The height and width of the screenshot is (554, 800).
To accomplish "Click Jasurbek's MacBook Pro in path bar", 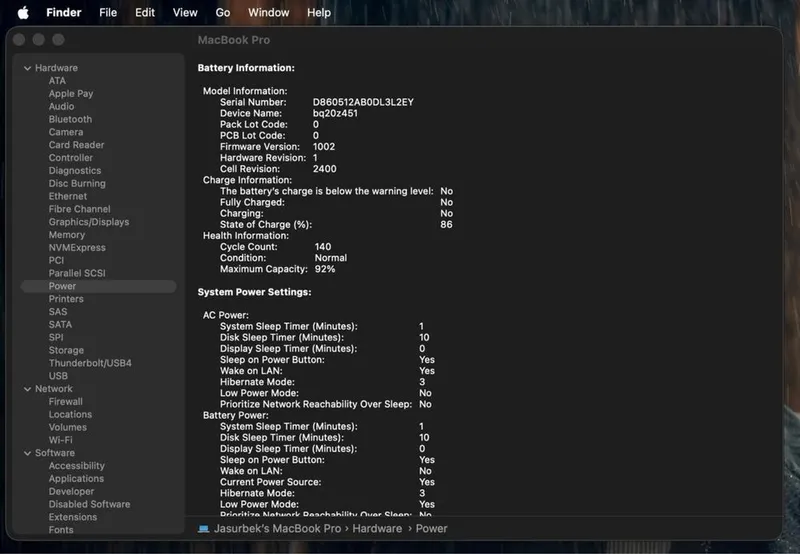I will pos(278,528).
